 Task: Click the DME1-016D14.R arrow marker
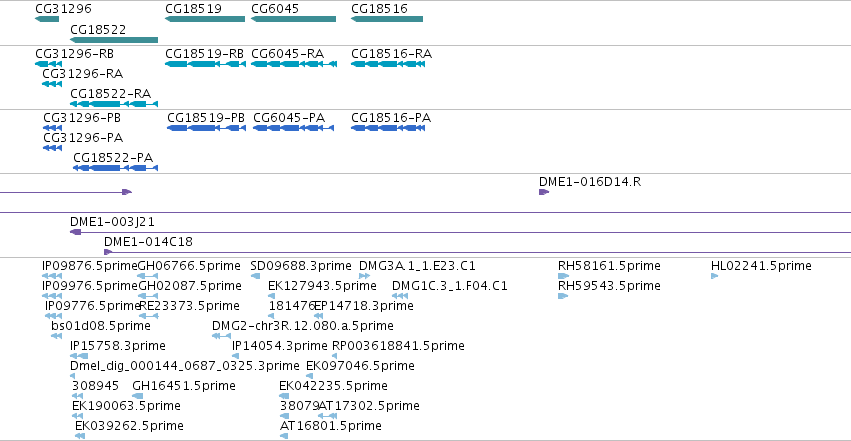(544, 192)
